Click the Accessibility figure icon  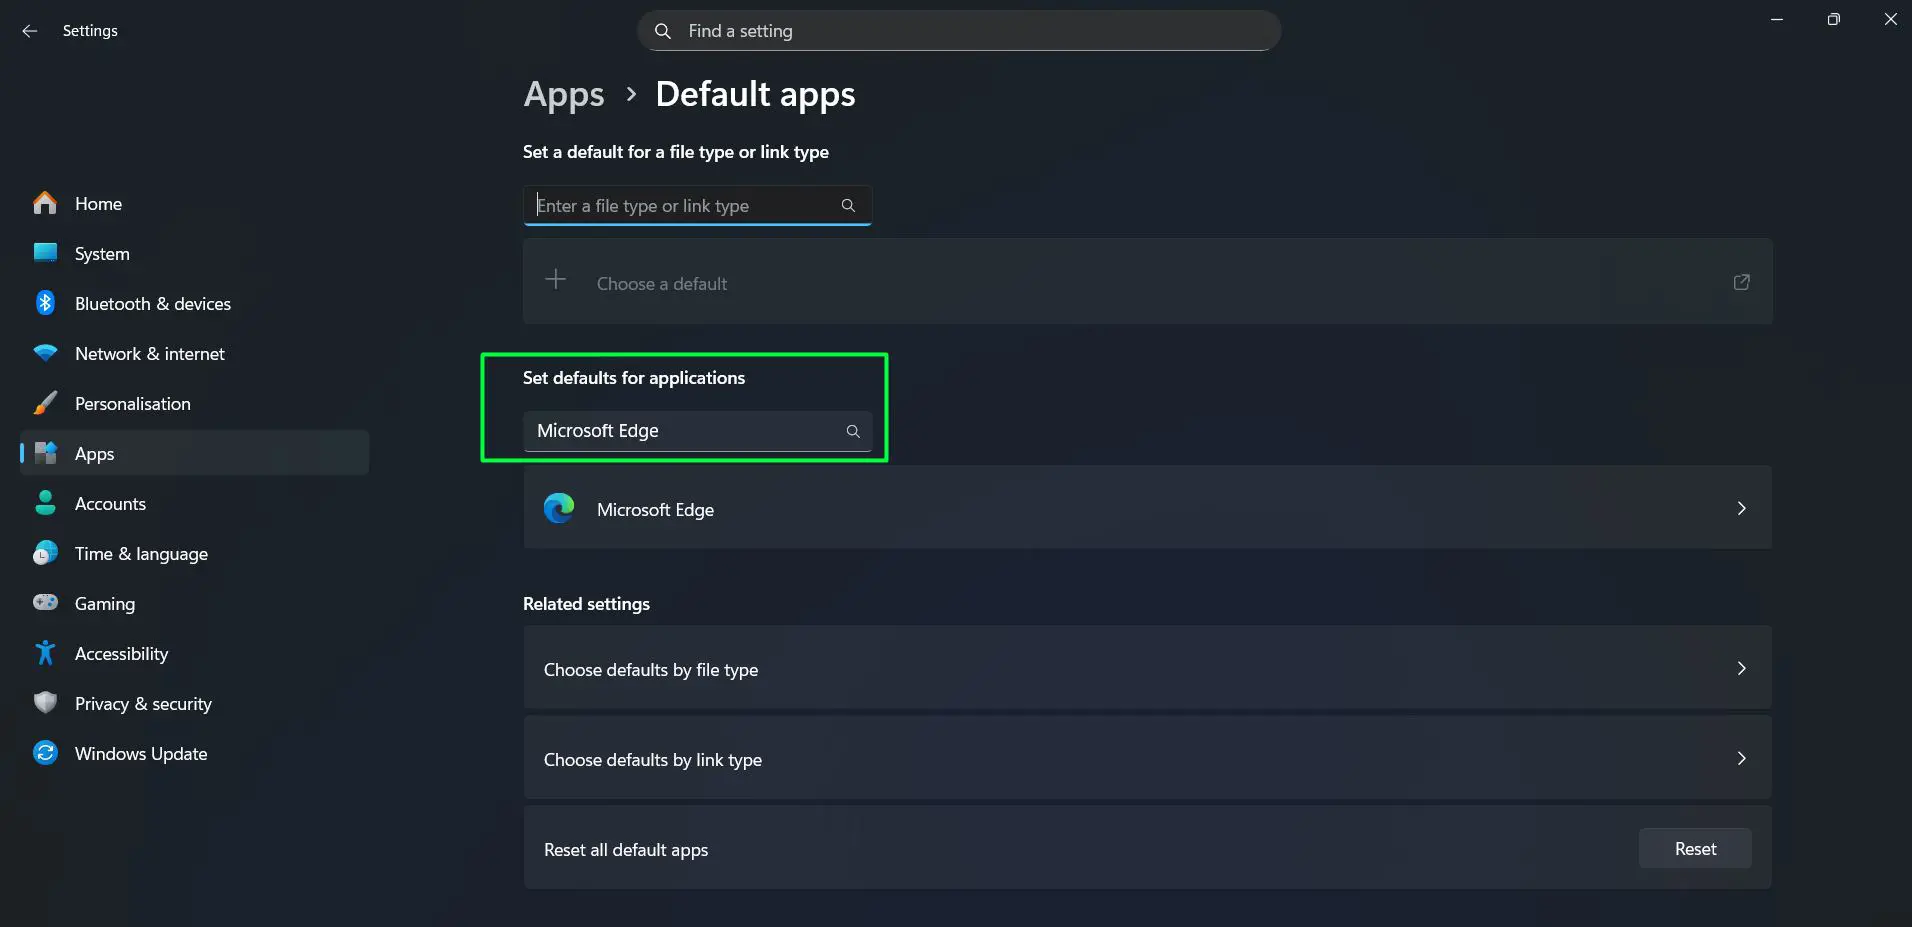(45, 653)
